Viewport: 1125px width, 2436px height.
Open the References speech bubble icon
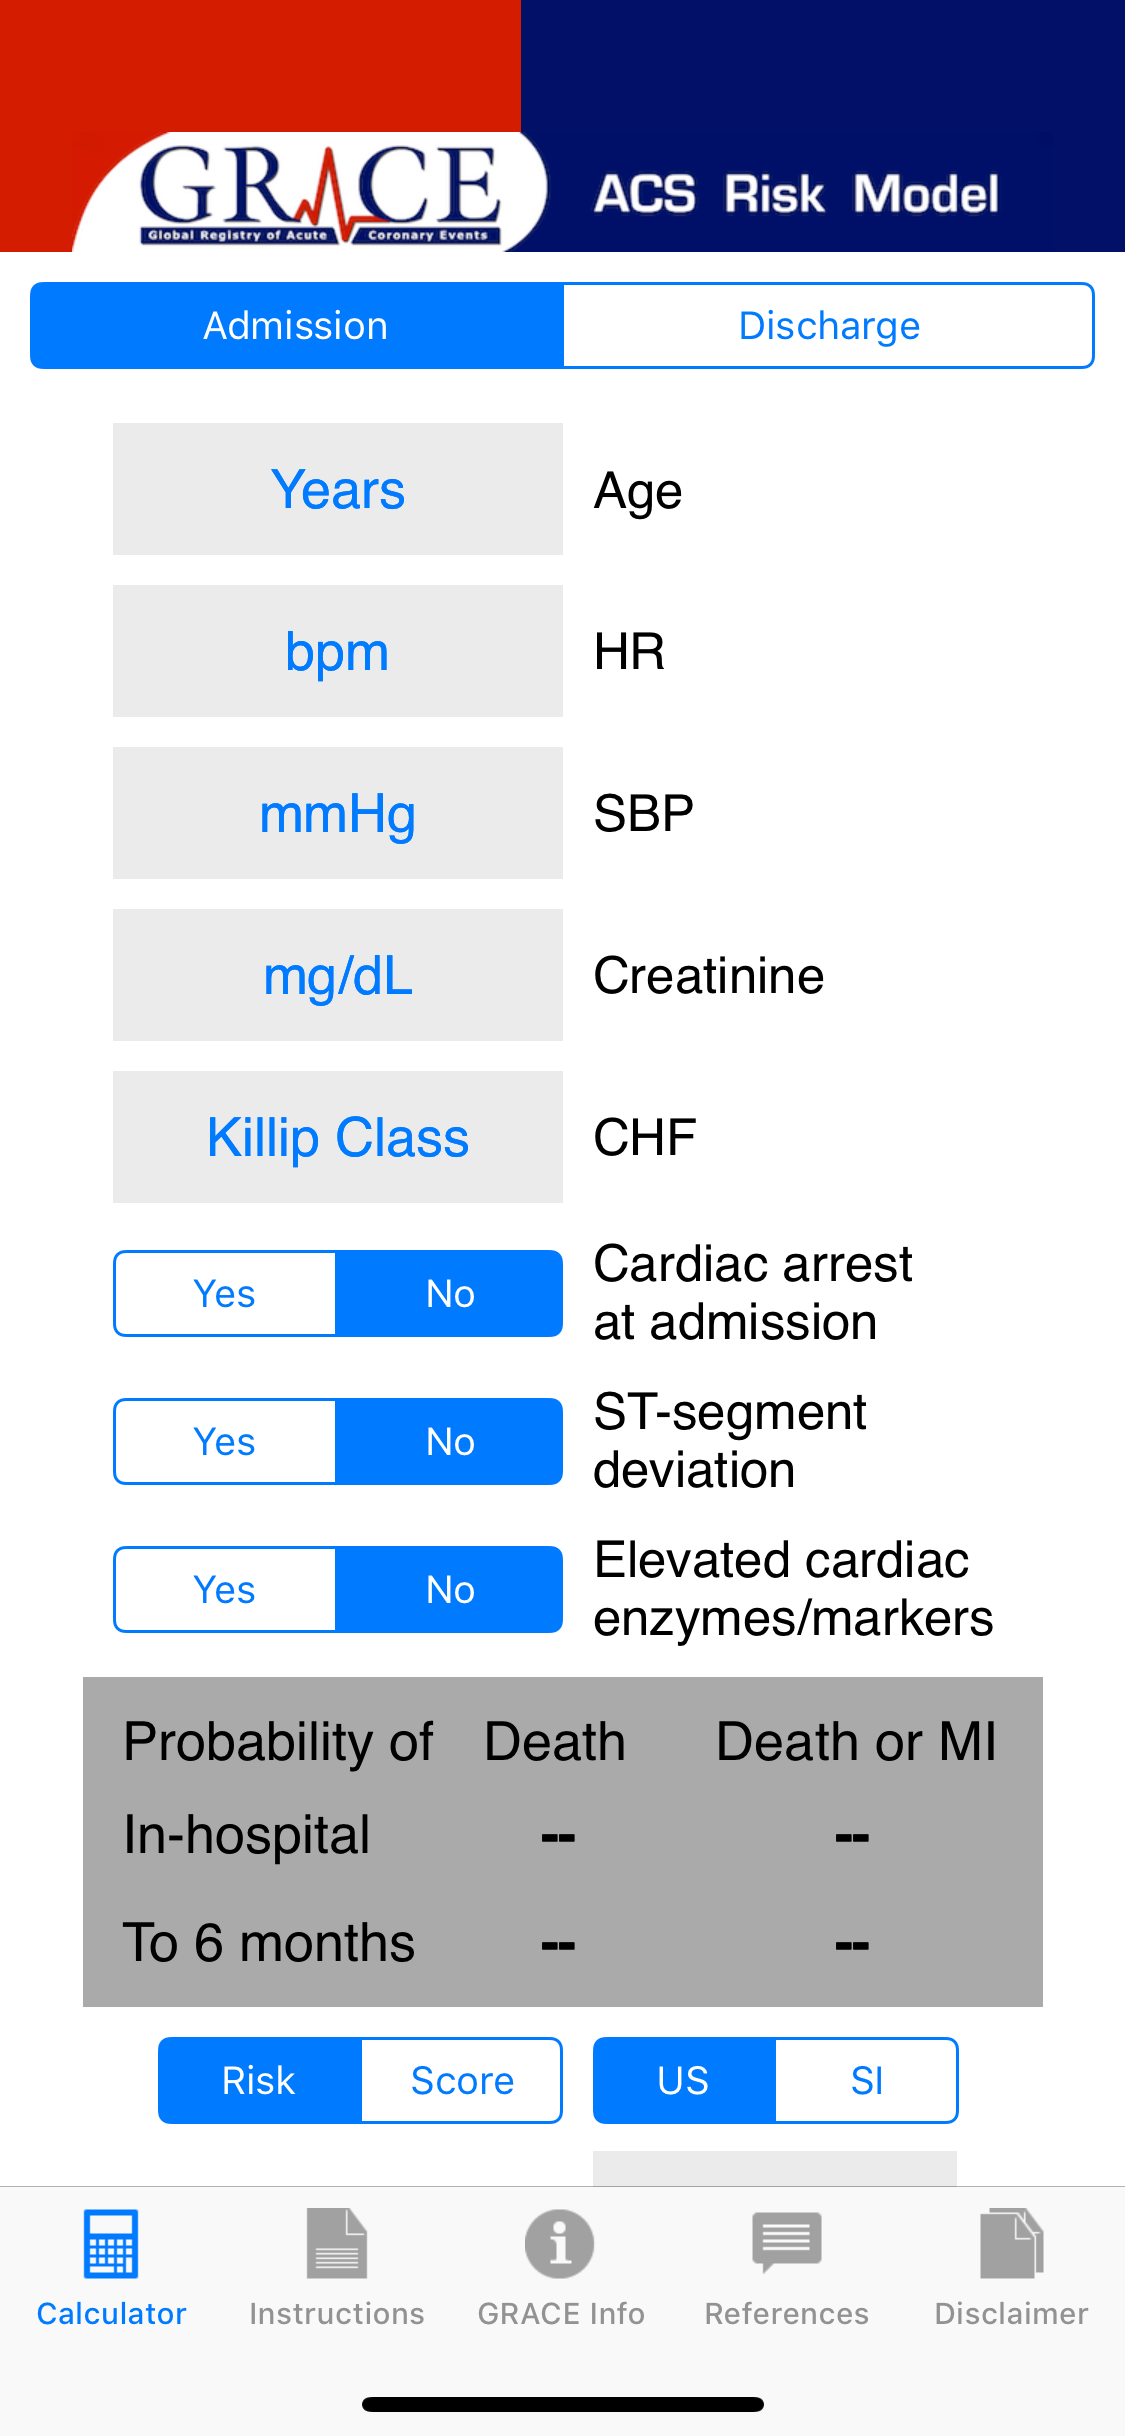click(x=787, y=2244)
